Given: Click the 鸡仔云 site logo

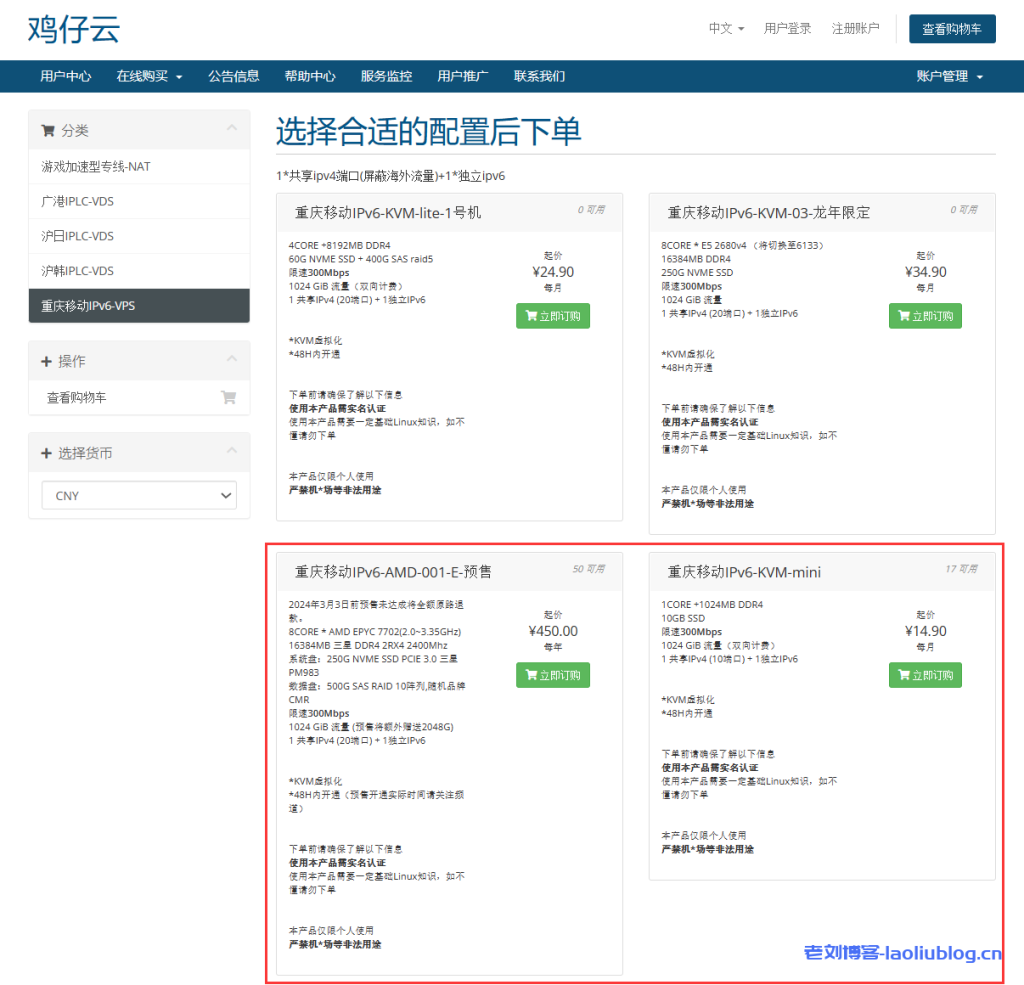Looking at the screenshot, I should click(72, 30).
